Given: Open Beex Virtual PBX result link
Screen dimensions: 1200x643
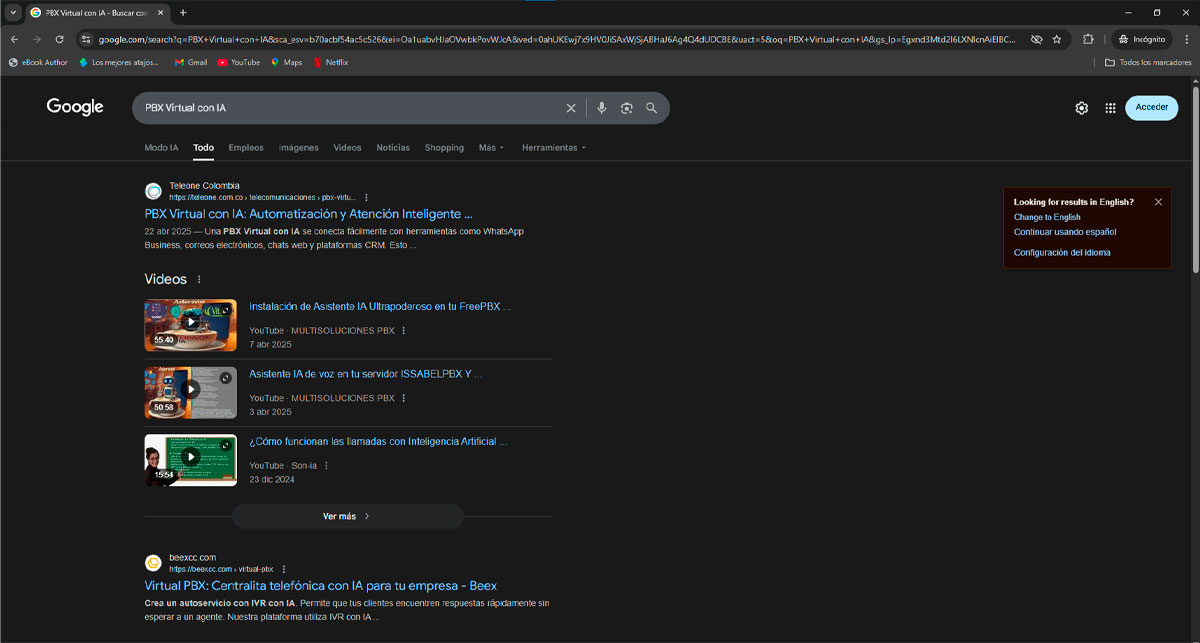Looking at the screenshot, I should tap(320, 586).
